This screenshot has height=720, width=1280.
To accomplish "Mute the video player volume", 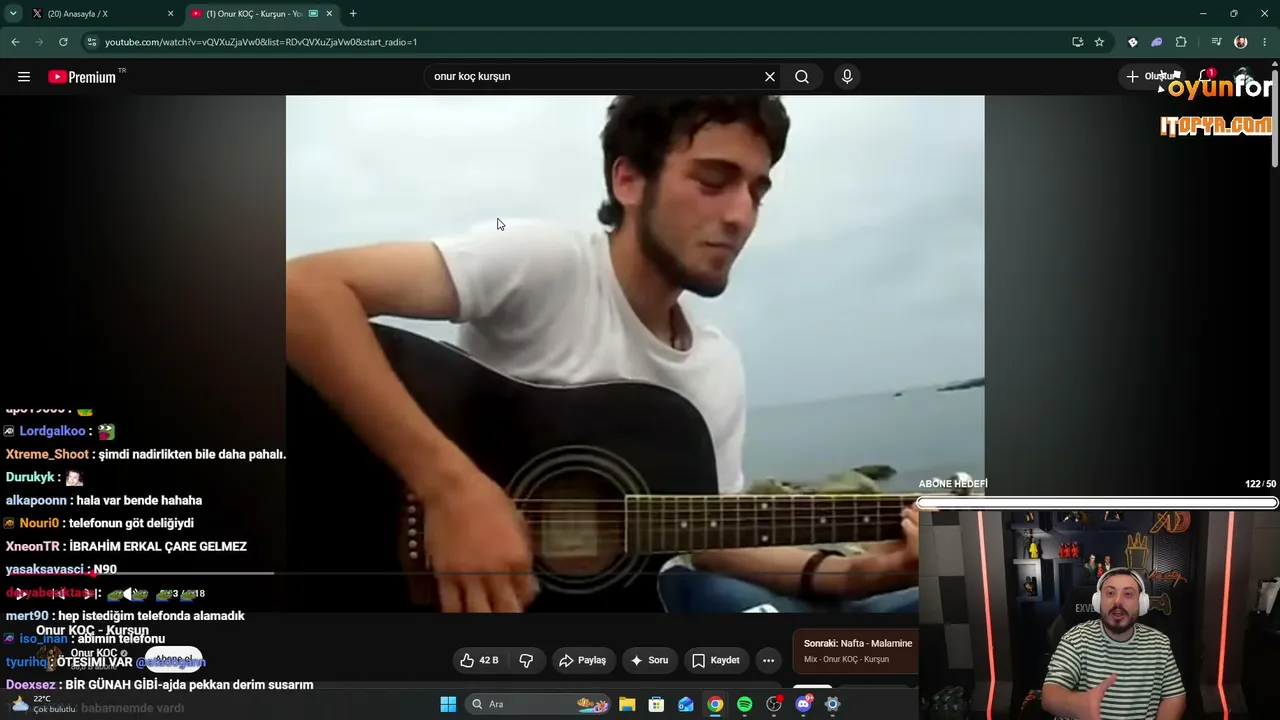I will [129, 593].
